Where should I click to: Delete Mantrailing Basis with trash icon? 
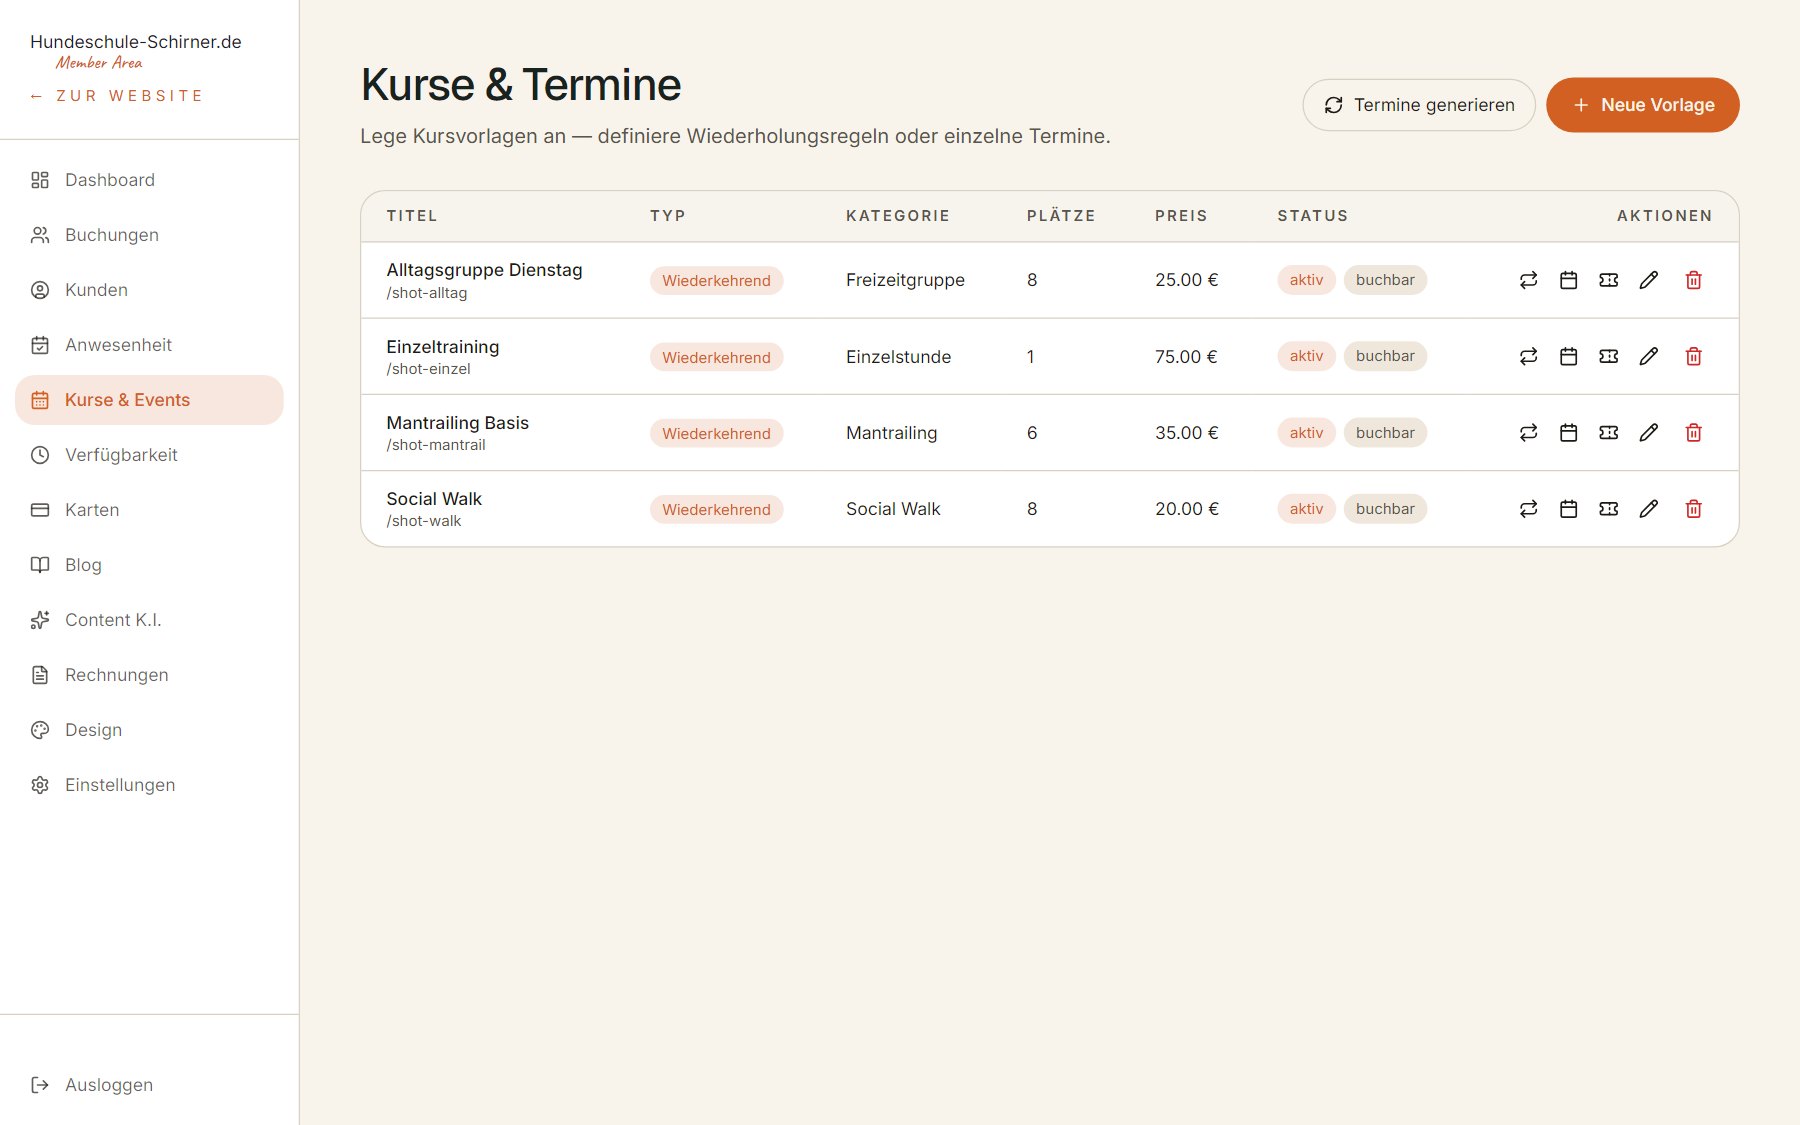[1693, 432]
